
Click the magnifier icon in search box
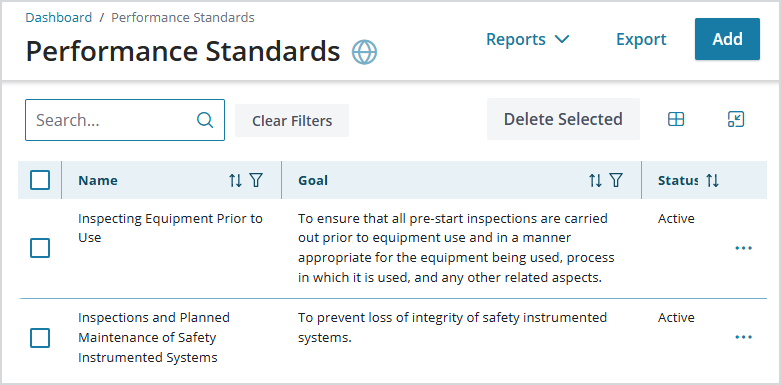pos(205,120)
